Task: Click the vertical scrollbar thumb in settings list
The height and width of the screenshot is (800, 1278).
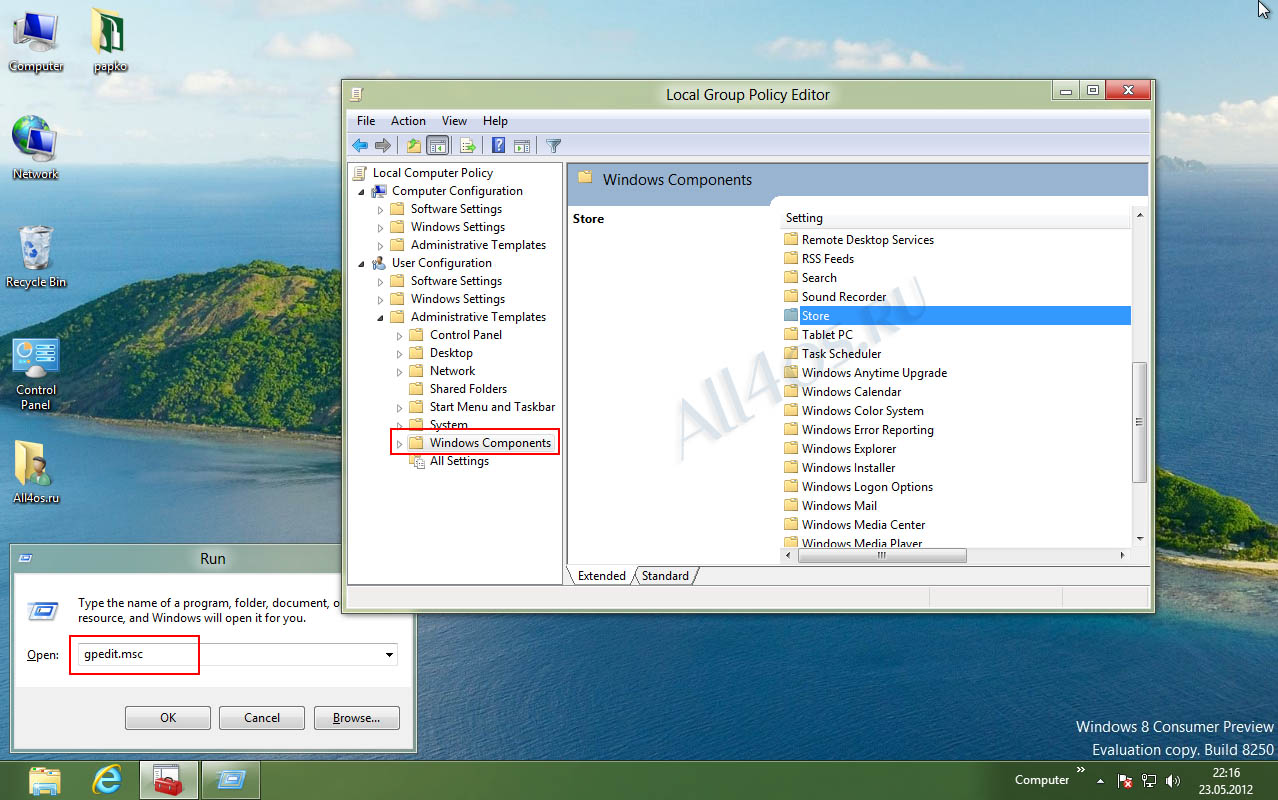Action: point(1139,422)
